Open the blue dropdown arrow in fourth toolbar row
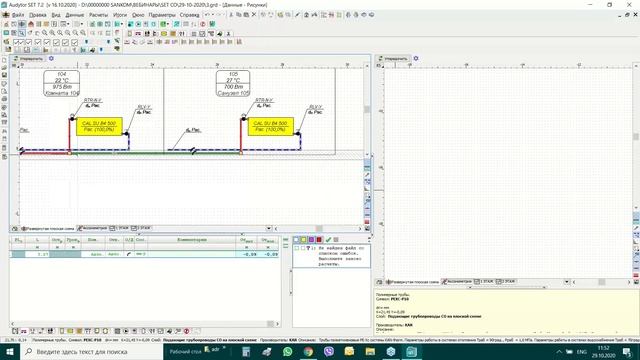Screen dimensions: 640x360 (x=101, y=49)
